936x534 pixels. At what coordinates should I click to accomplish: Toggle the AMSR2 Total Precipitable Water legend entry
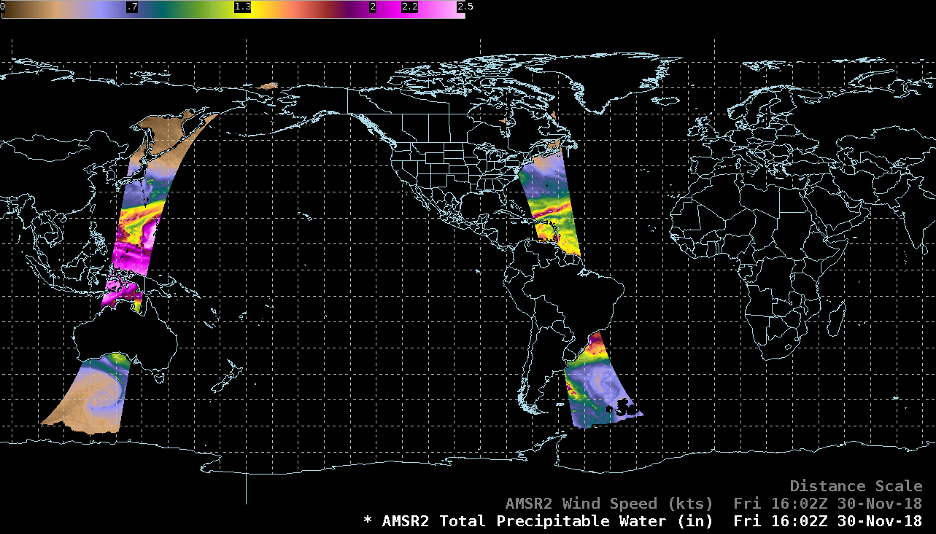[x=548, y=521]
